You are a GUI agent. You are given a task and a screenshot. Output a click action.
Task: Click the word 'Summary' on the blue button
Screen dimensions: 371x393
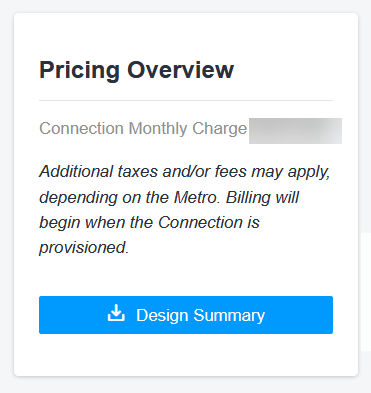click(x=229, y=316)
